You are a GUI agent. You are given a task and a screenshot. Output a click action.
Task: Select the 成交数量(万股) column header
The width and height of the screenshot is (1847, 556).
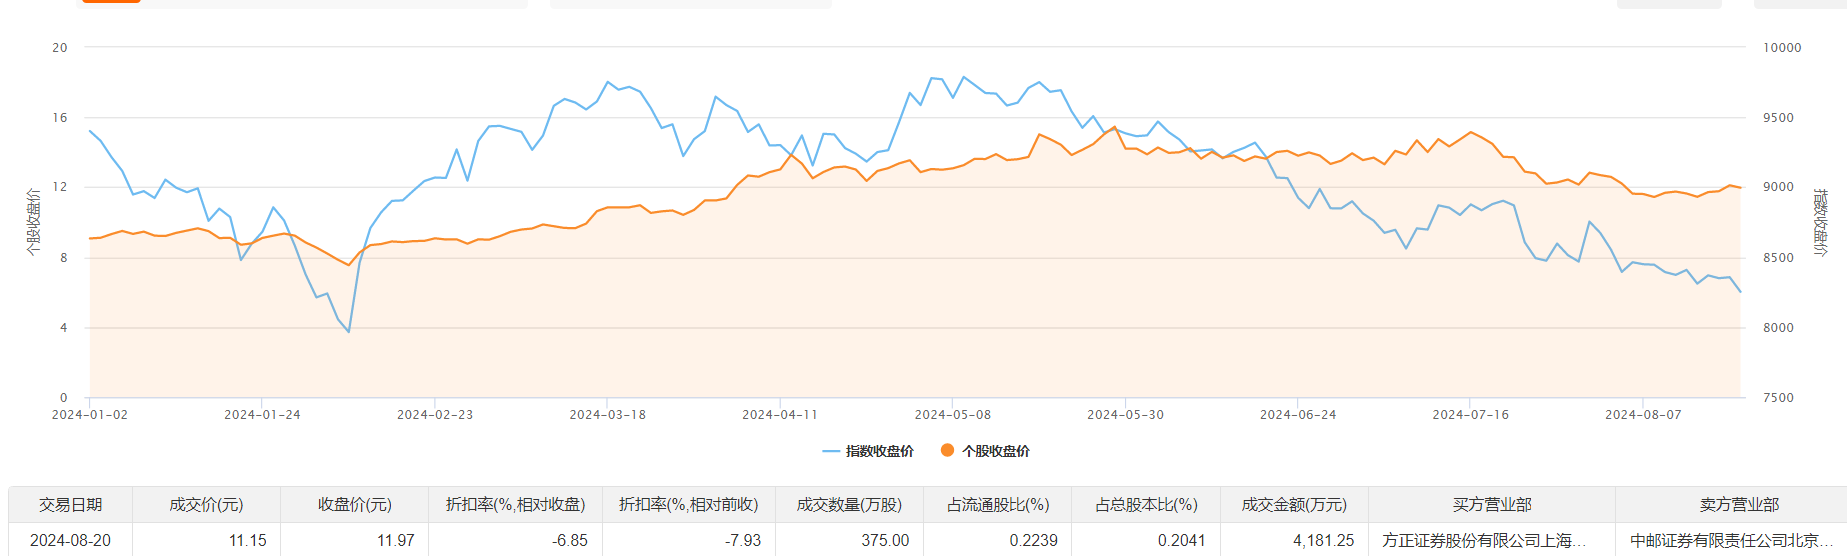[849, 505]
